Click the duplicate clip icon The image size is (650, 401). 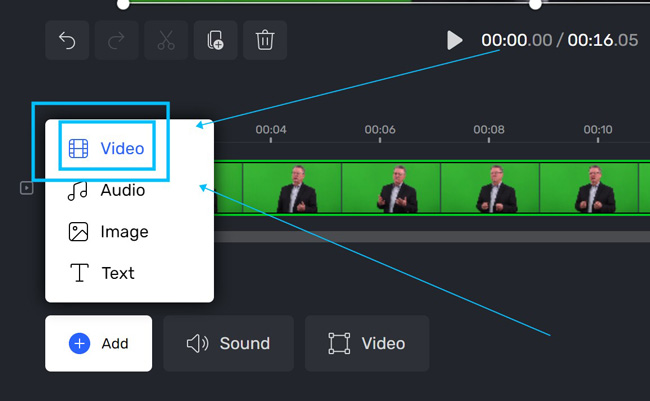tap(216, 40)
